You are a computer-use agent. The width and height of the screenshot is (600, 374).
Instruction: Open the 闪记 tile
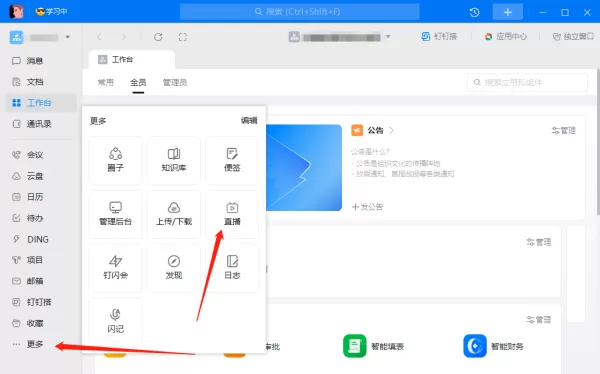pyautogui.click(x=115, y=322)
